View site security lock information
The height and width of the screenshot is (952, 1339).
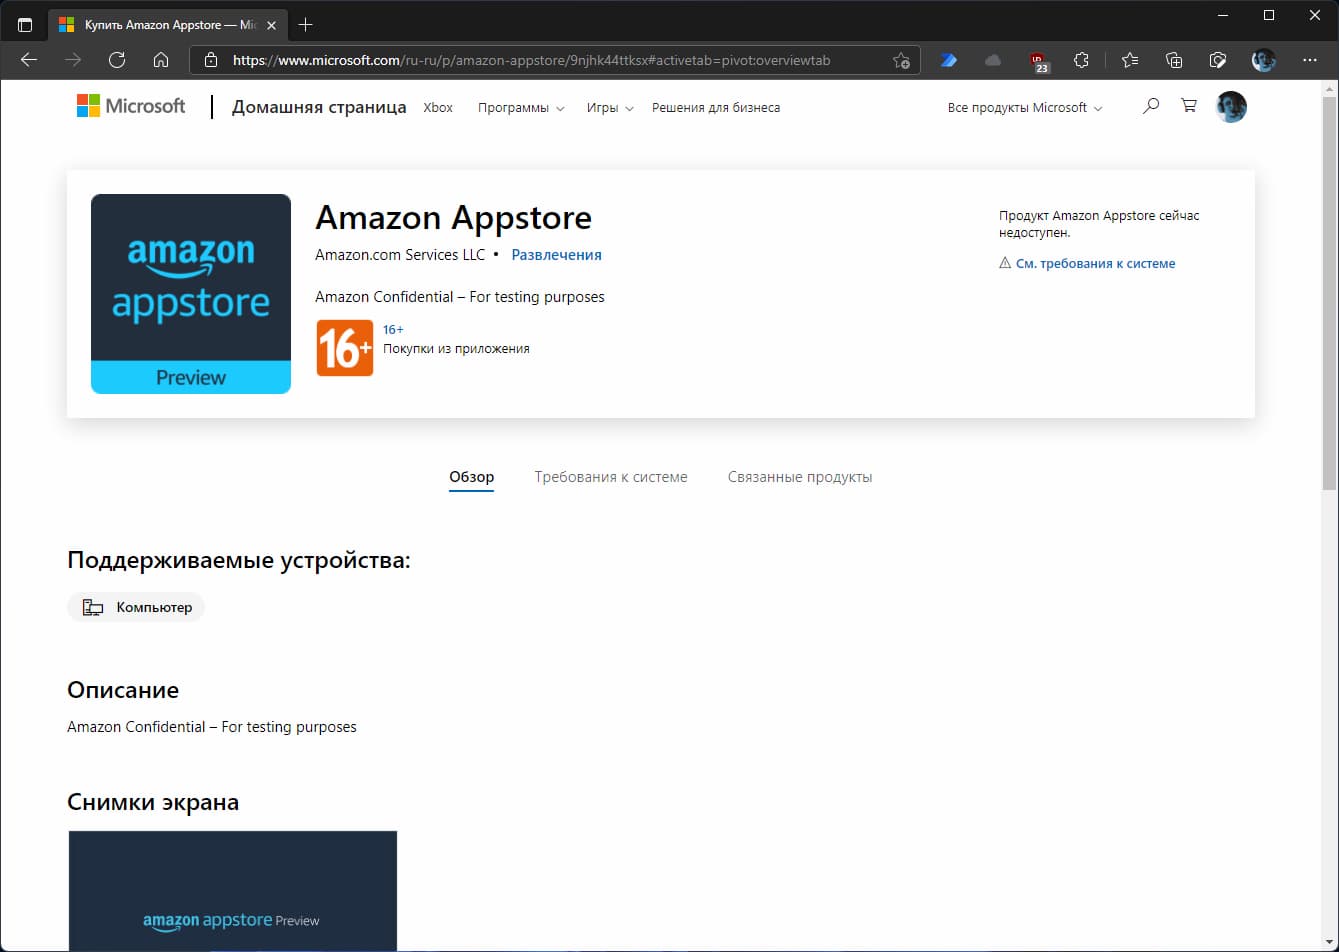[211, 60]
